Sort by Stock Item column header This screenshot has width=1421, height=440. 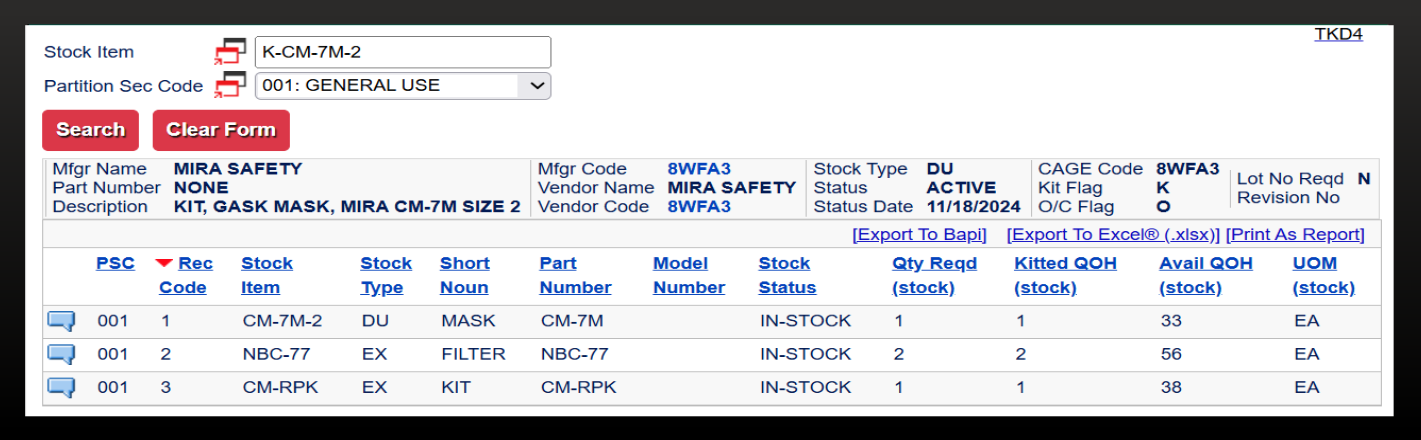coord(267,275)
